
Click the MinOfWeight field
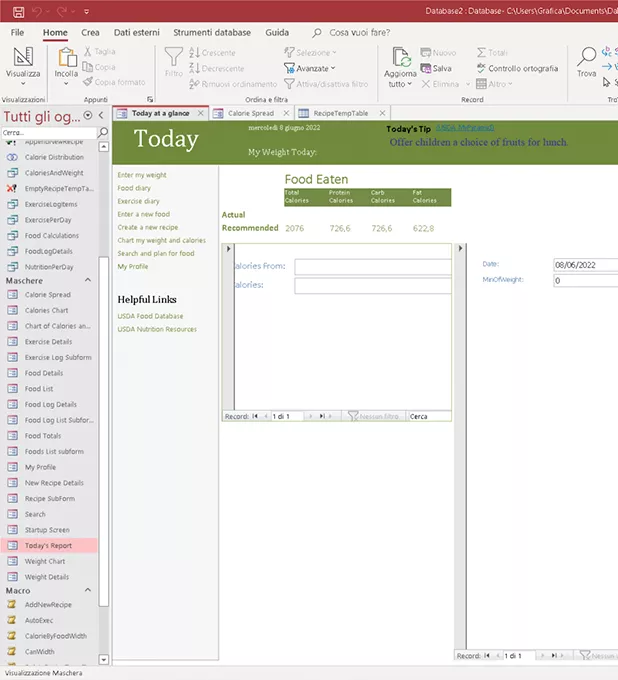(585, 281)
